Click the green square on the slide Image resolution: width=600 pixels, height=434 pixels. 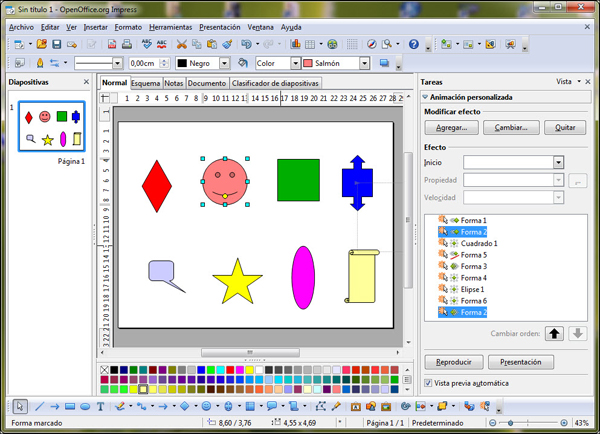(x=298, y=180)
